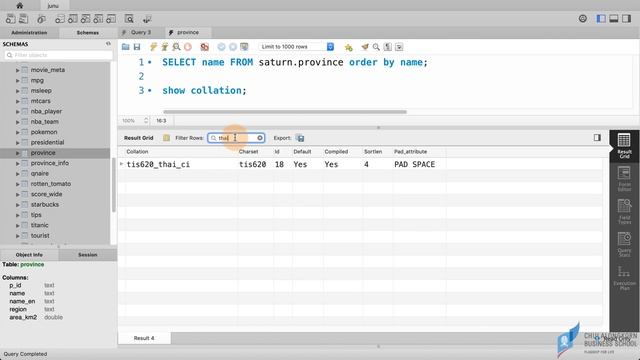Select the rotten_tomato table
The image size is (640, 360).
pyautogui.click(x=51, y=184)
